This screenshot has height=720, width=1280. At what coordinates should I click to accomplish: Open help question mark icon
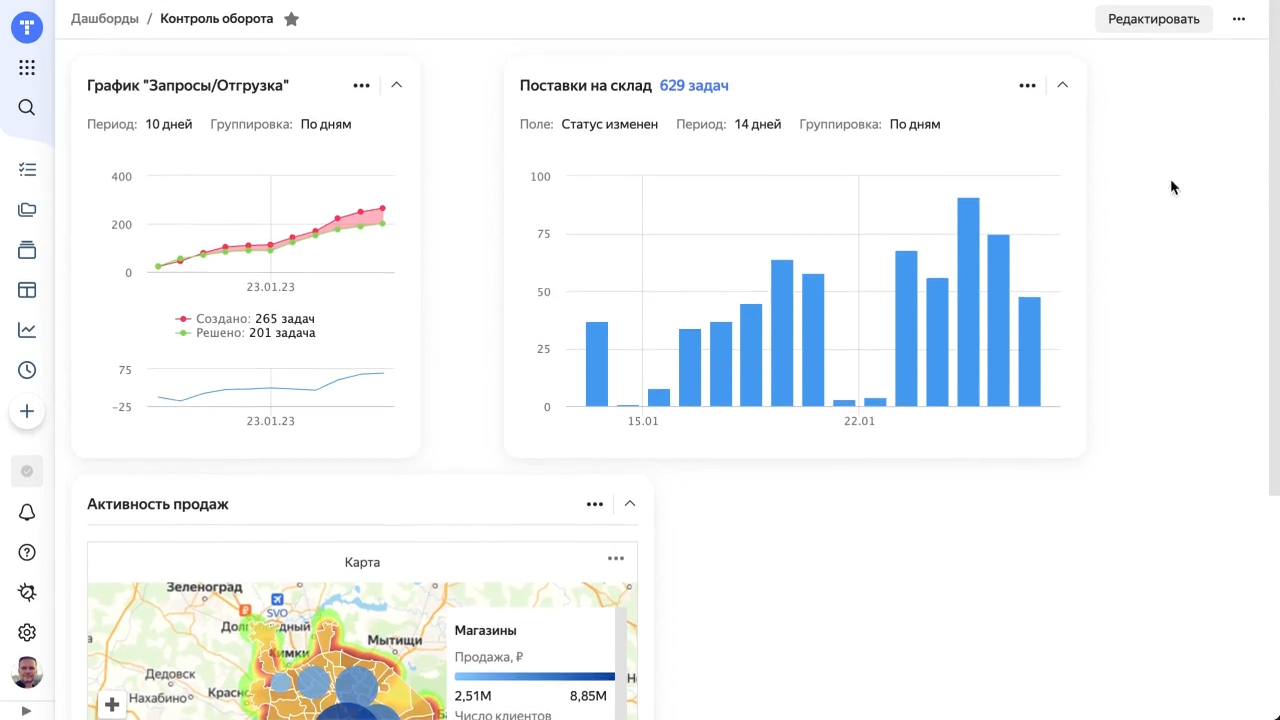(27, 553)
